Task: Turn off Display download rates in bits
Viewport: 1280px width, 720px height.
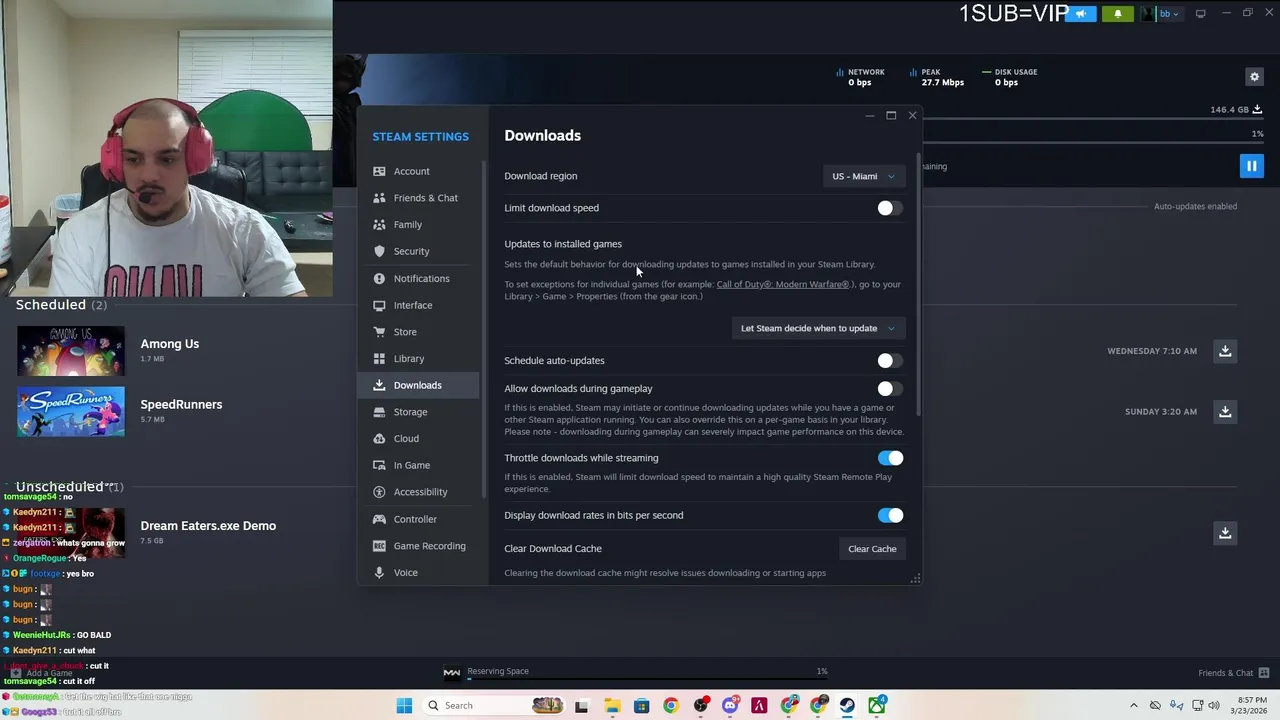Action: click(x=890, y=515)
